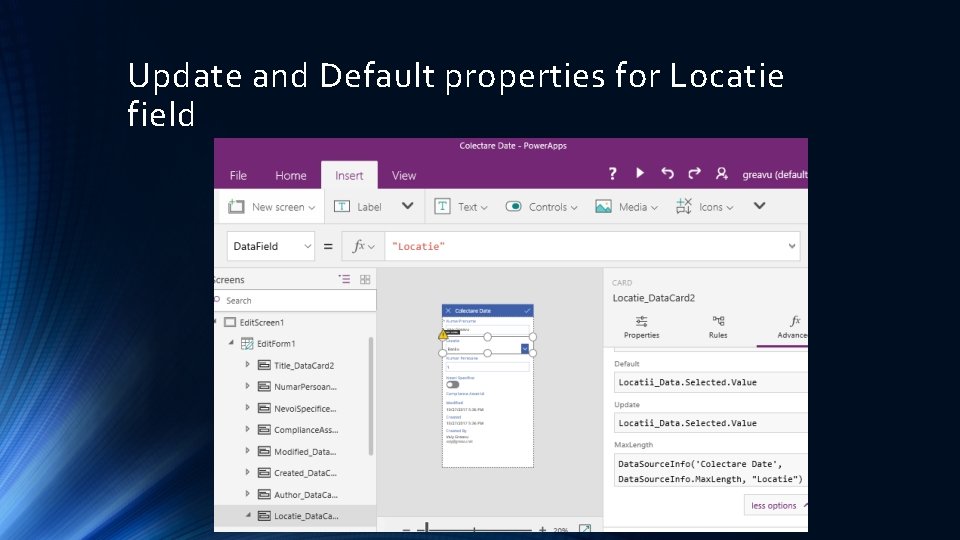960x540 pixels.
Task: Click the warning triangle on canvas
Action: [443, 334]
